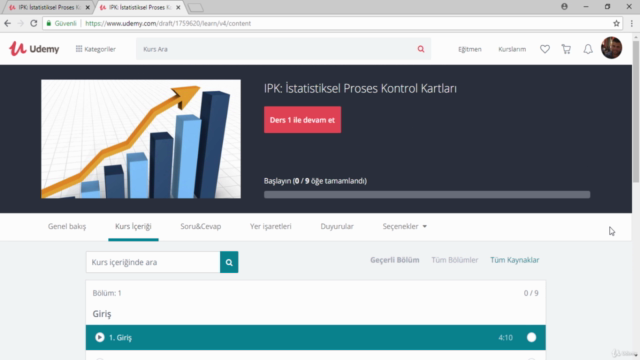Viewport: 640px width, 360px height.
Task: Switch to the Soru&Cevap tab
Action: click(201, 226)
